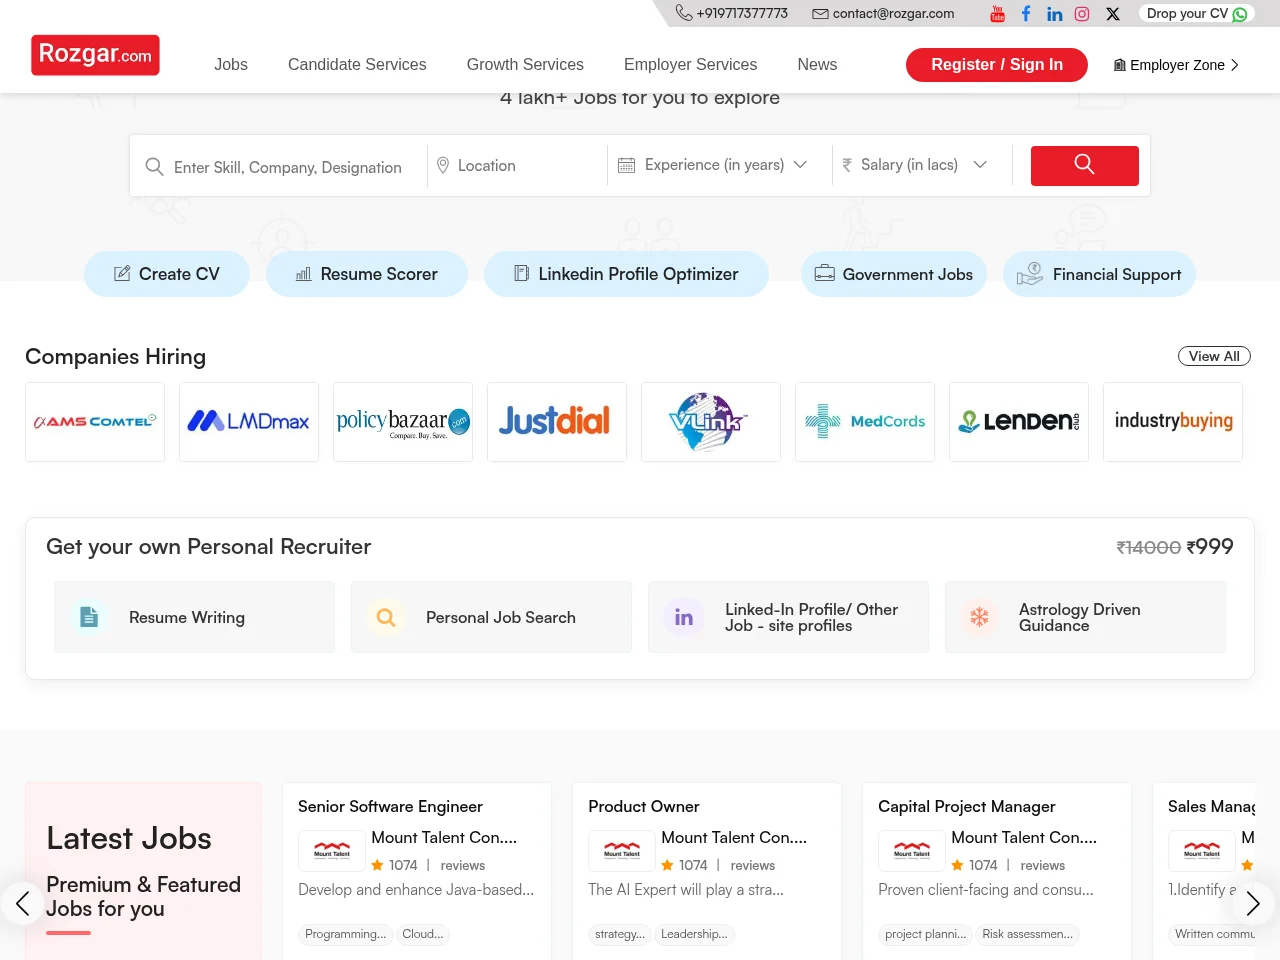Open the X (Twitter) social icon

[x=1113, y=14]
